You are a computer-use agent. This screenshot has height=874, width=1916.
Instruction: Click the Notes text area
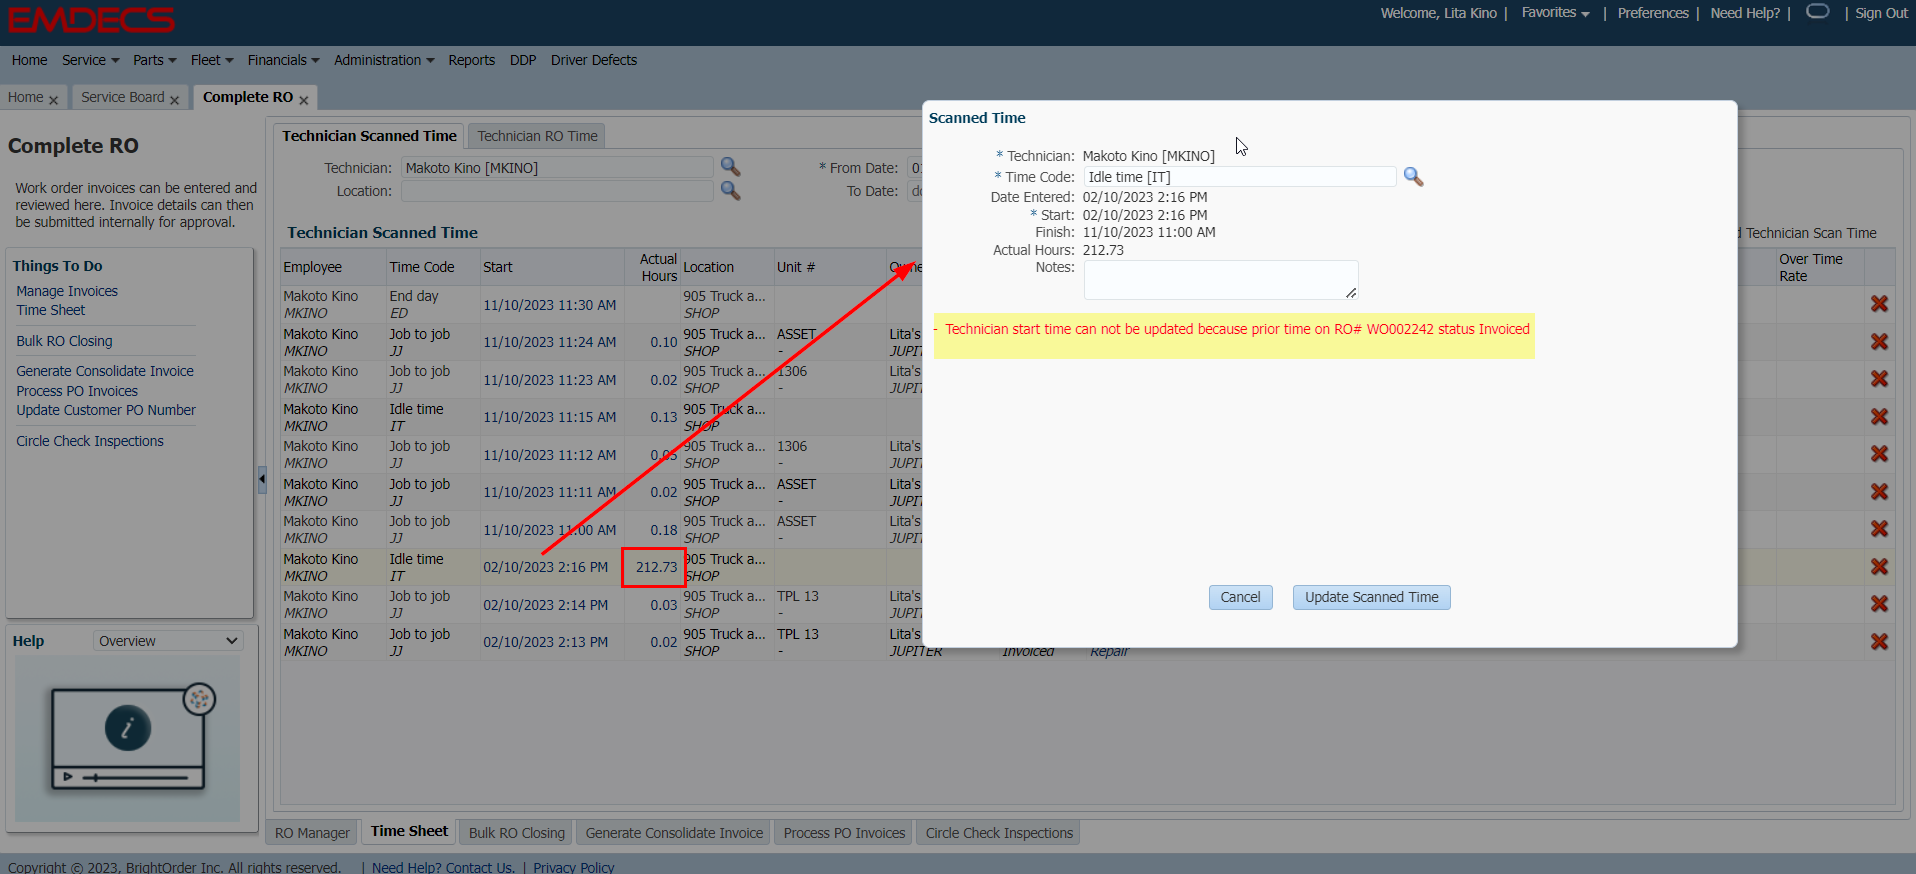[x=1221, y=280]
